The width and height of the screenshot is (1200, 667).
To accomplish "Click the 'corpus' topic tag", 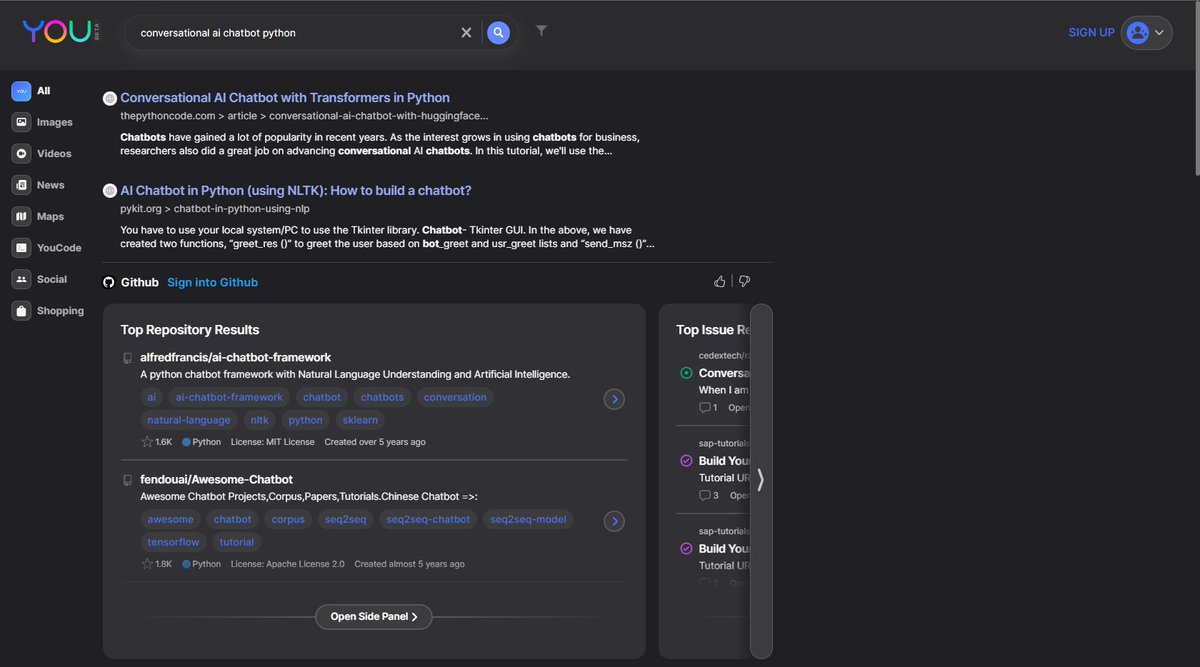I will [288, 520].
